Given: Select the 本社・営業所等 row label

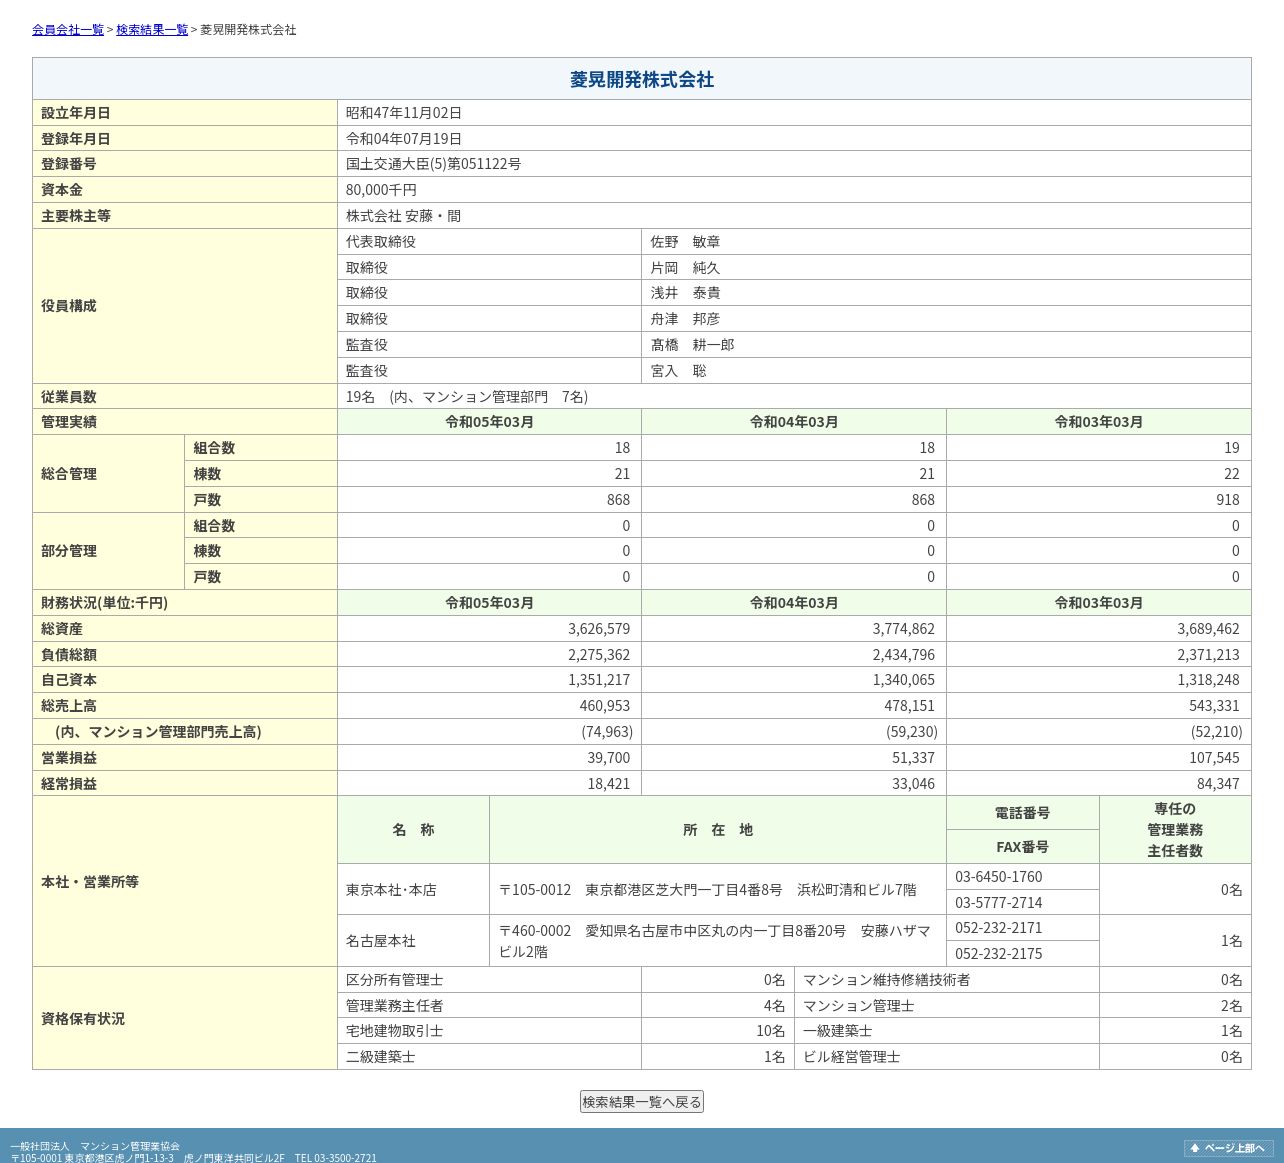Looking at the screenshot, I should coord(90,882).
